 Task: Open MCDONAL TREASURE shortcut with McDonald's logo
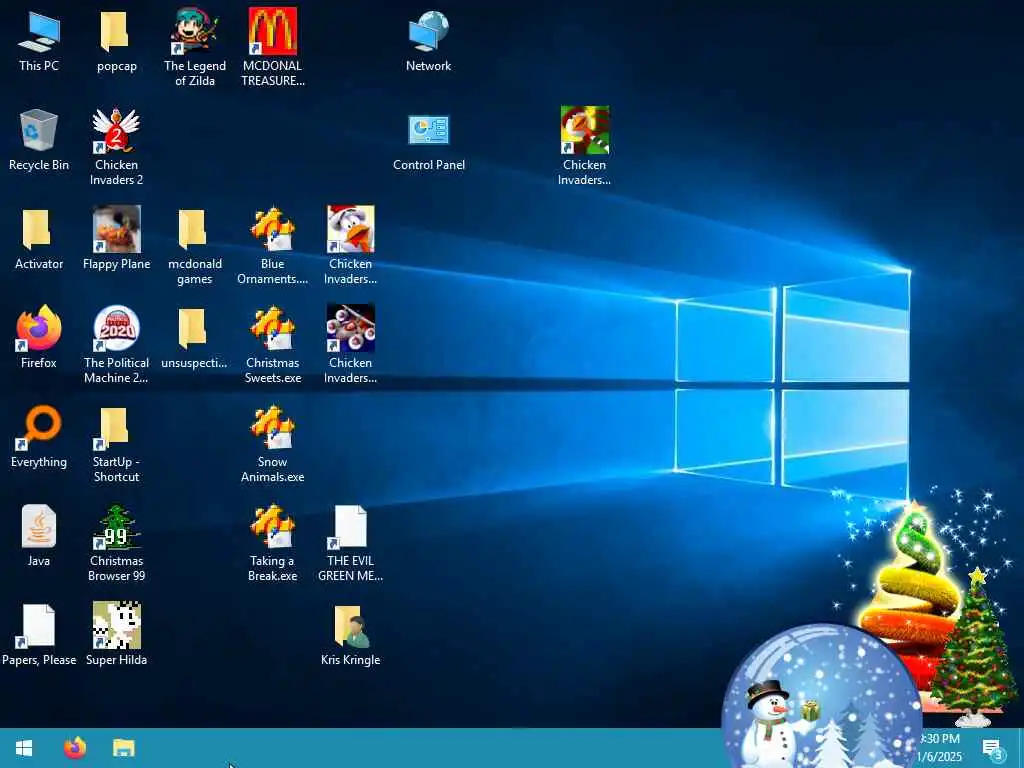(272, 47)
